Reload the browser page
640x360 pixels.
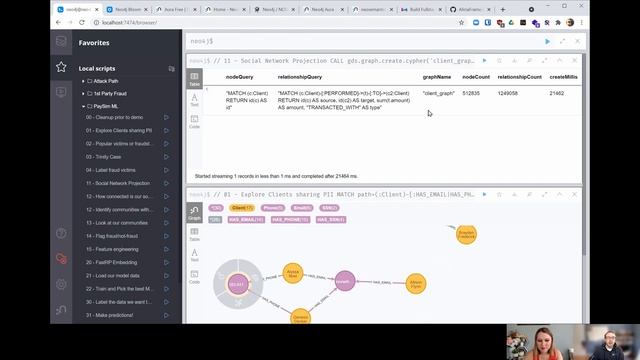click(82, 22)
